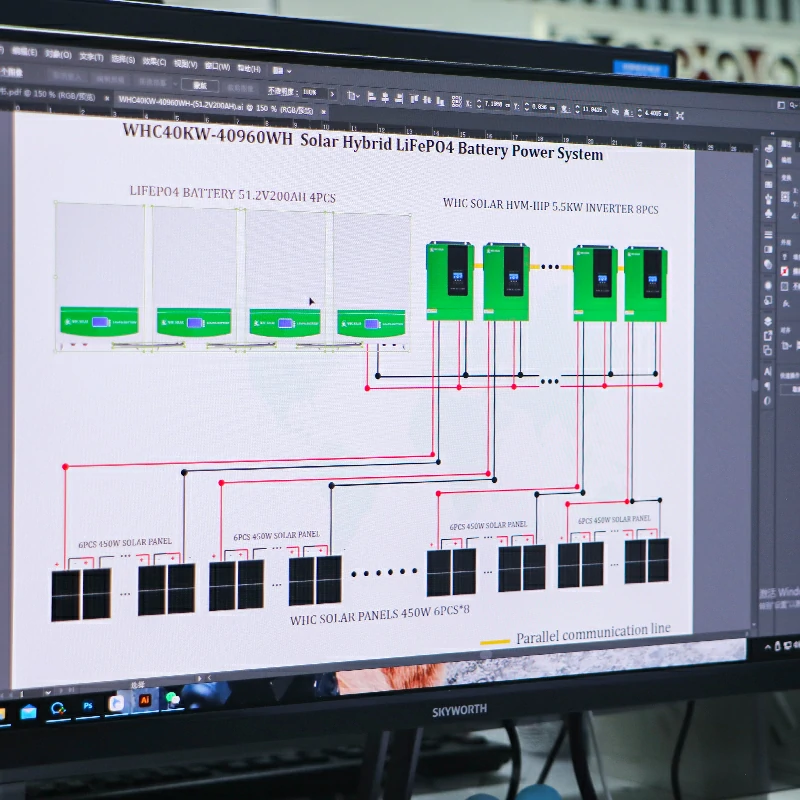Viewport: 800px width, 800px height.
Task: Step the width value
Action: [x=577, y=109]
